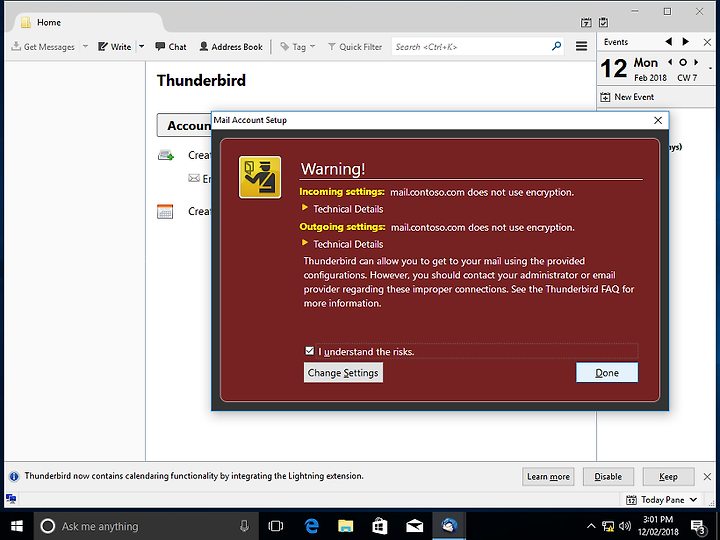Open the tasks tab icon
The image size is (720, 540).
click(603, 22)
